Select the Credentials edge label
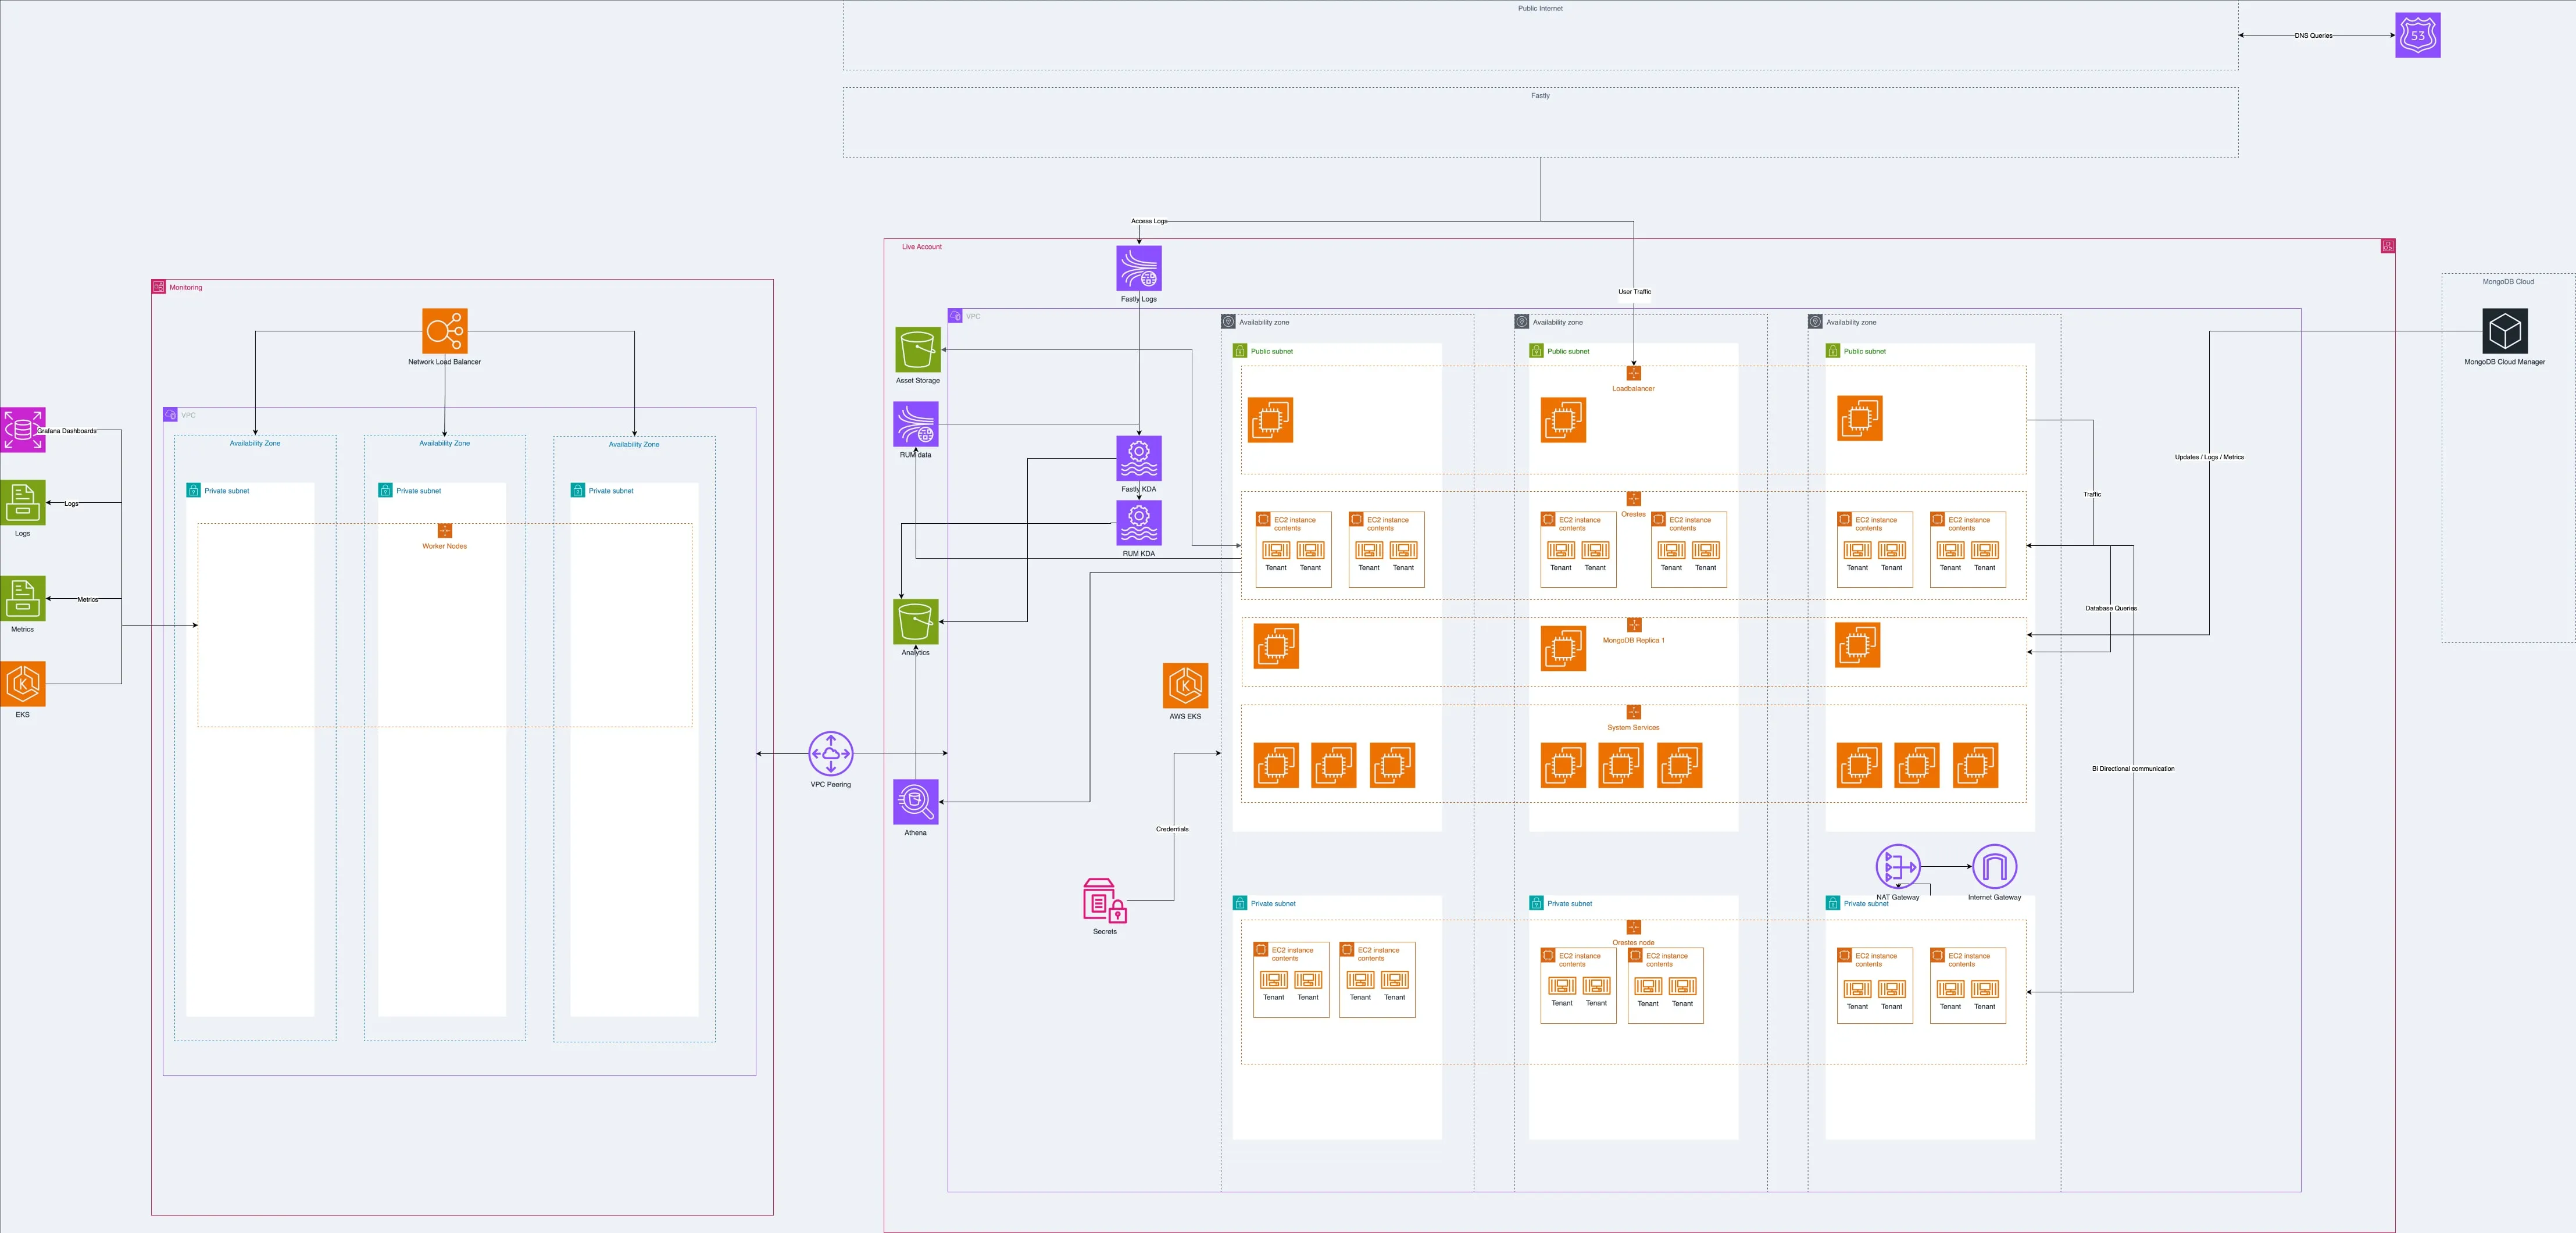Image resolution: width=2576 pixels, height=1233 pixels. tap(1172, 829)
